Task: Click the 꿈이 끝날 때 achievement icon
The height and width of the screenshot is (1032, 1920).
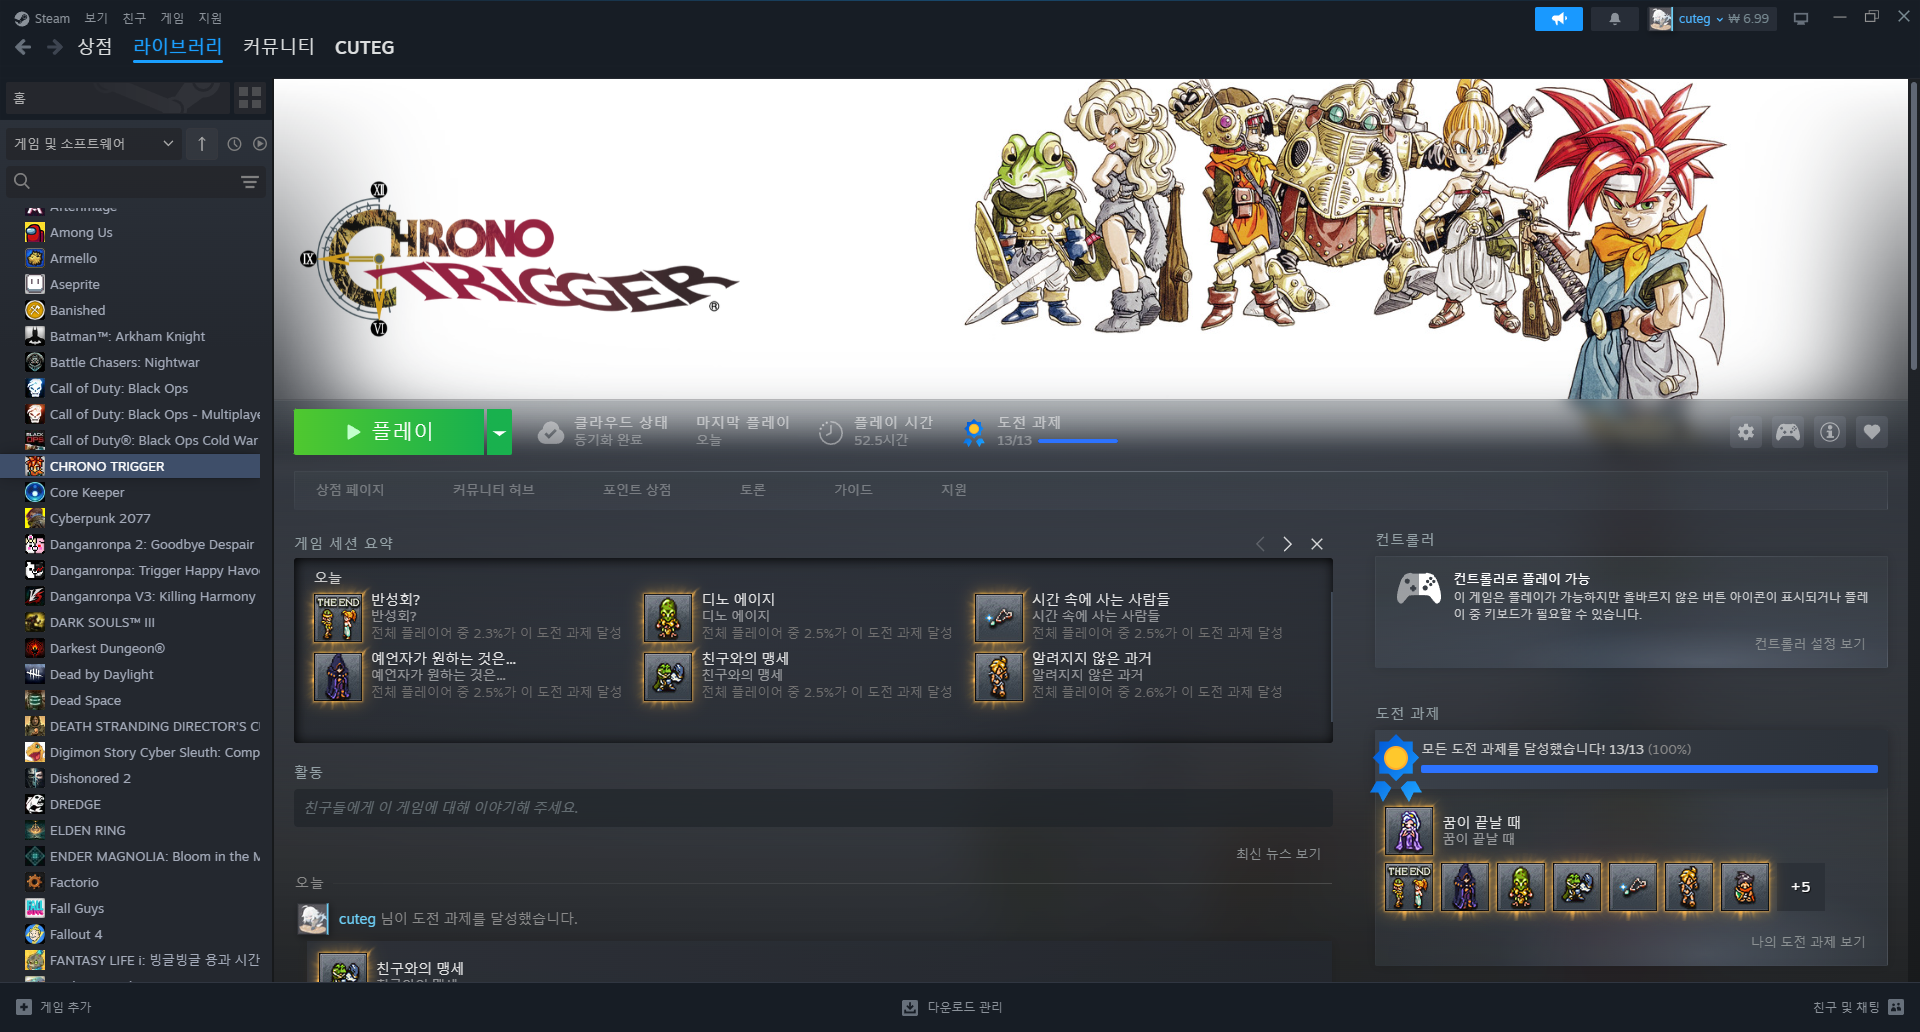Action: coord(1409,831)
